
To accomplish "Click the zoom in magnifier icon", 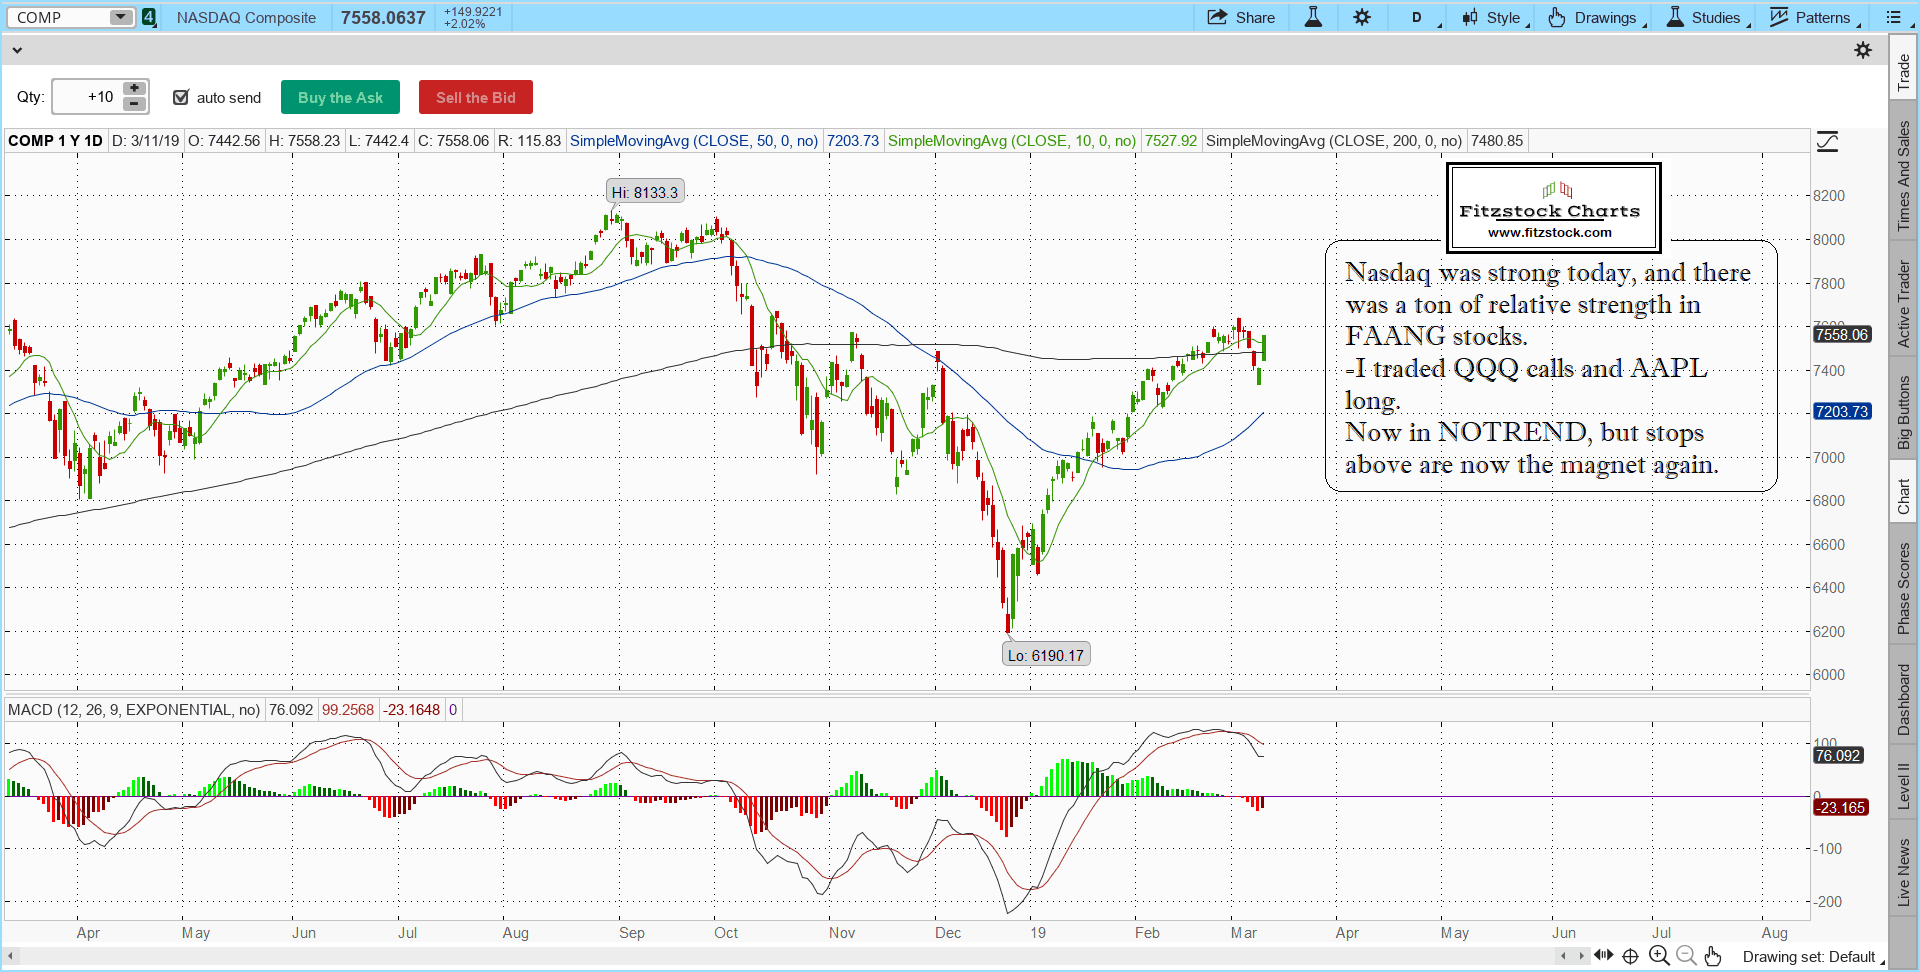I will [x=1659, y=956].
